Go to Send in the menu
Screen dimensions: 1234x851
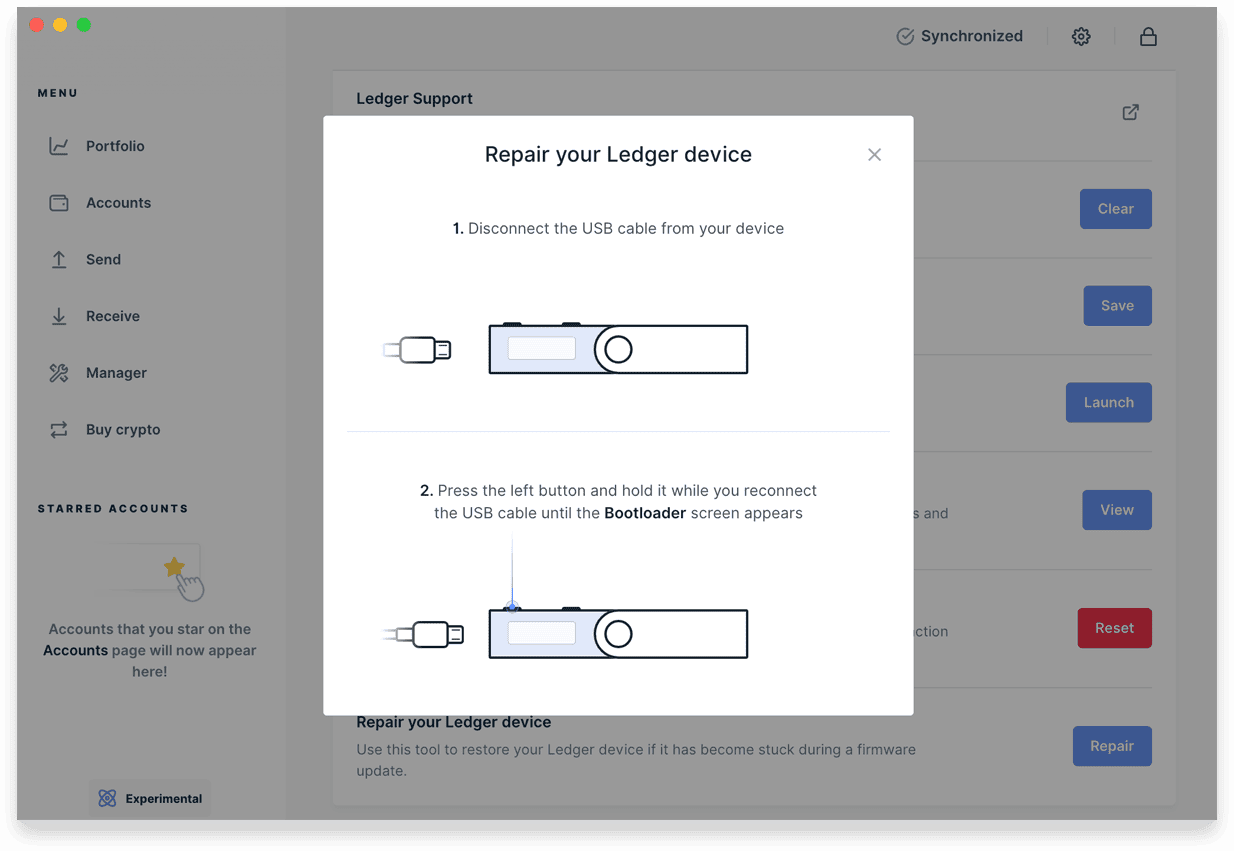click(103, 259)
